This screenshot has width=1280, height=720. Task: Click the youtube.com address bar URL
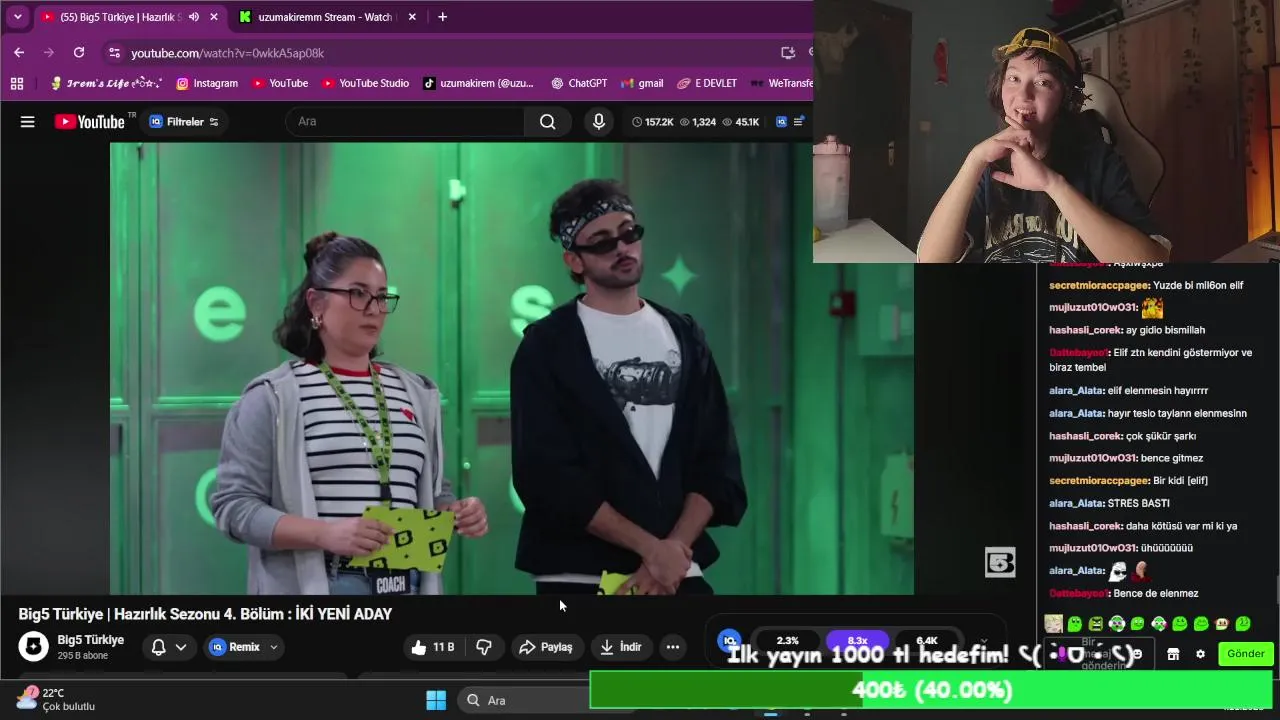point(228,53)
